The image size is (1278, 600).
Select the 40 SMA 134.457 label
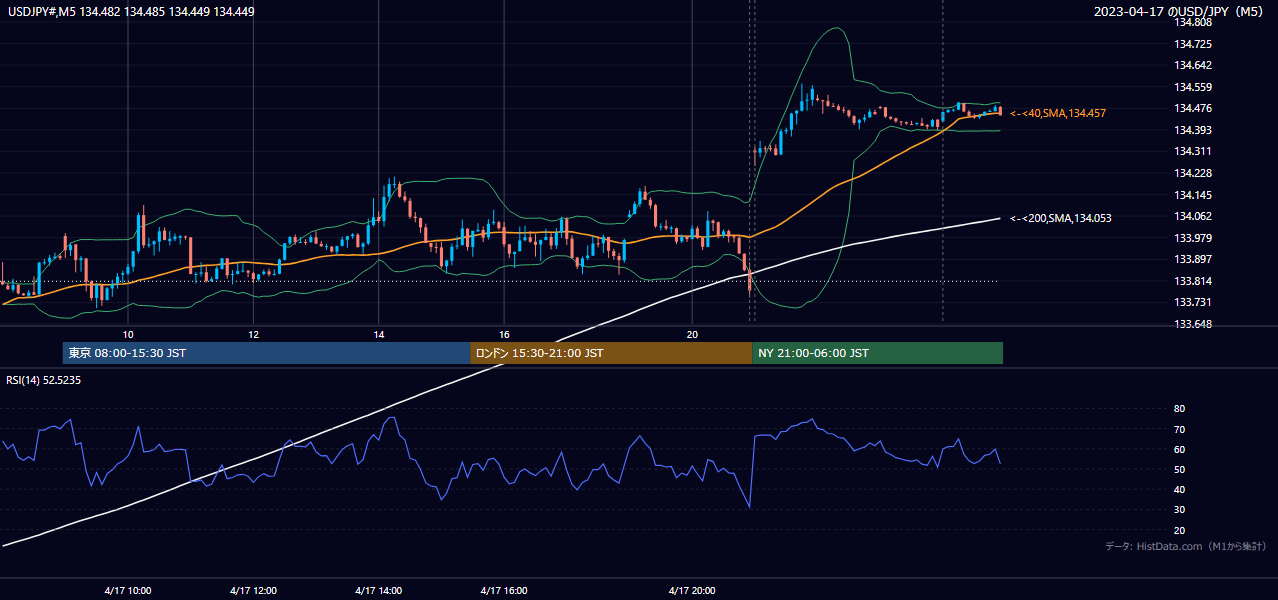[x=1057, y=113]
